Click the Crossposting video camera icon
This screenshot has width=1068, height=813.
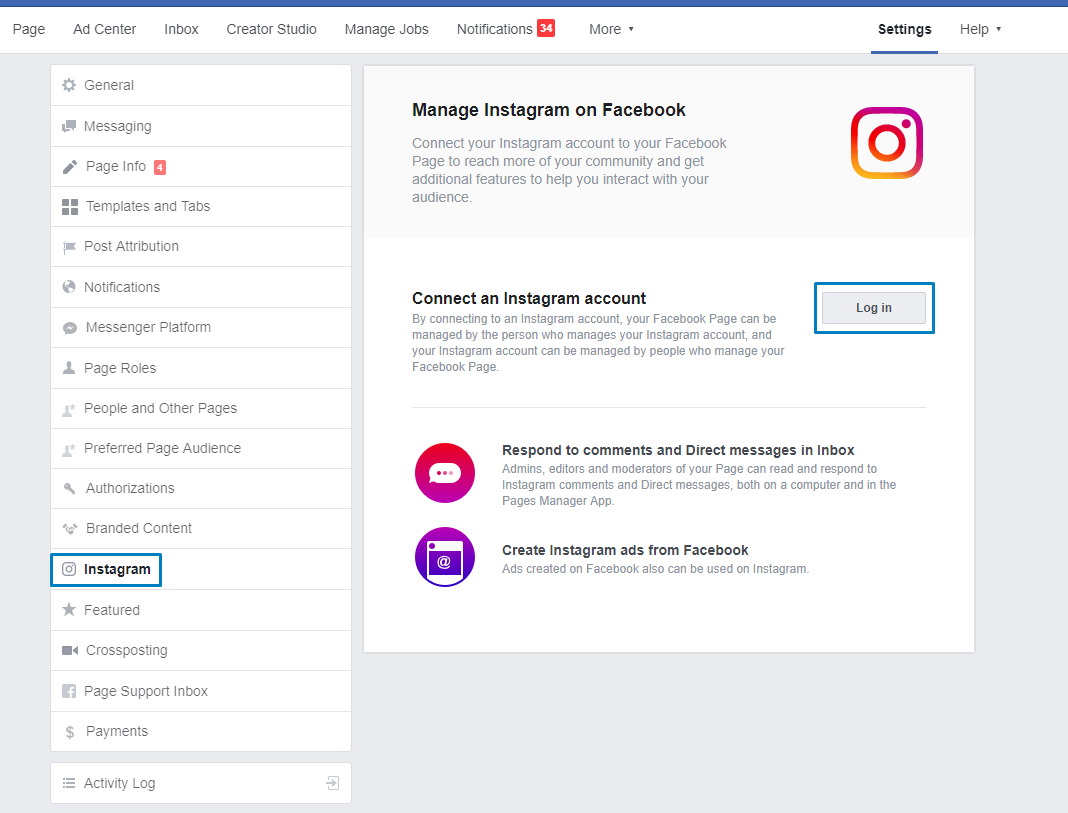70,650
